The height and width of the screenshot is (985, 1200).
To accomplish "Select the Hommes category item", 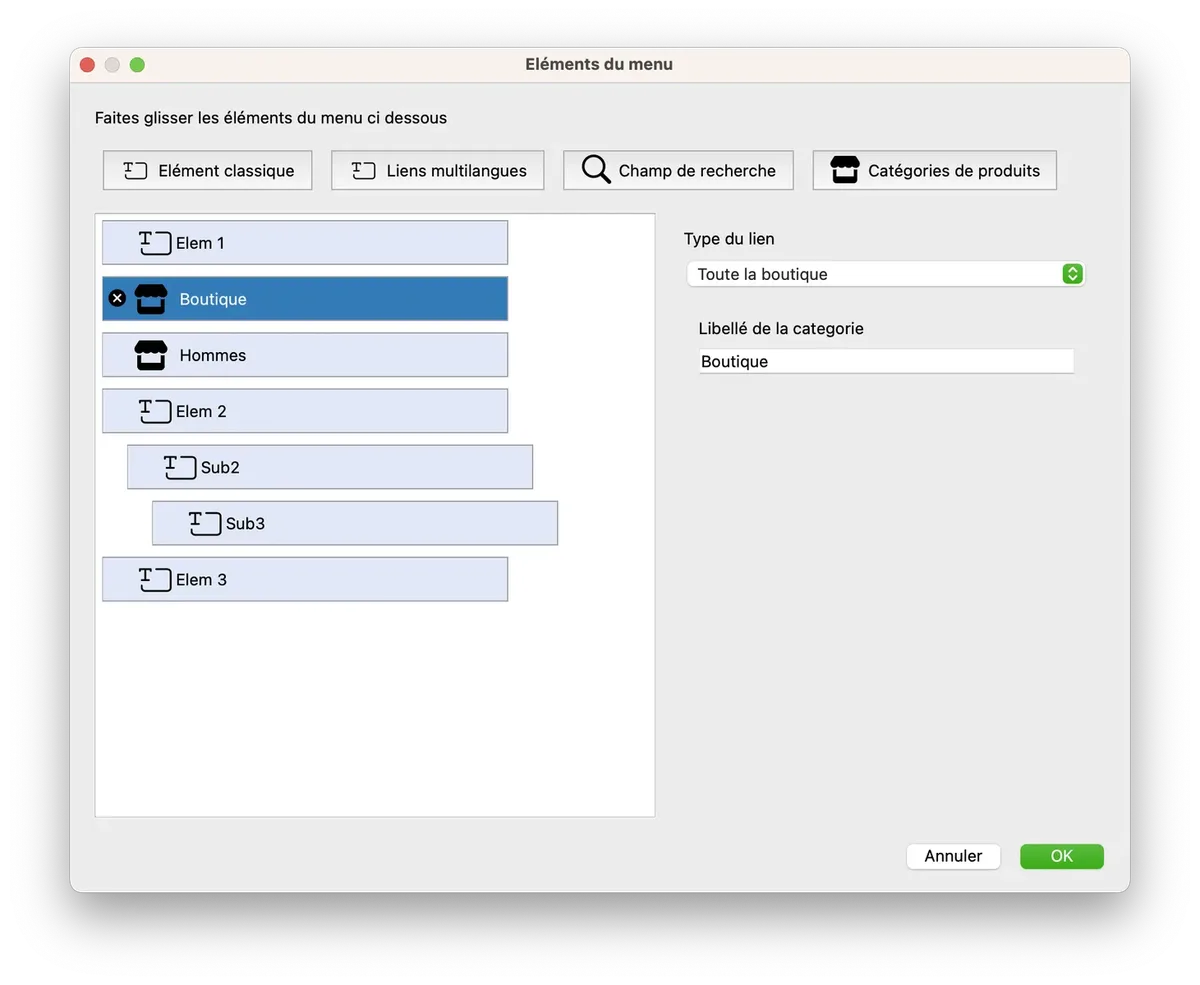I will point(305,355).
